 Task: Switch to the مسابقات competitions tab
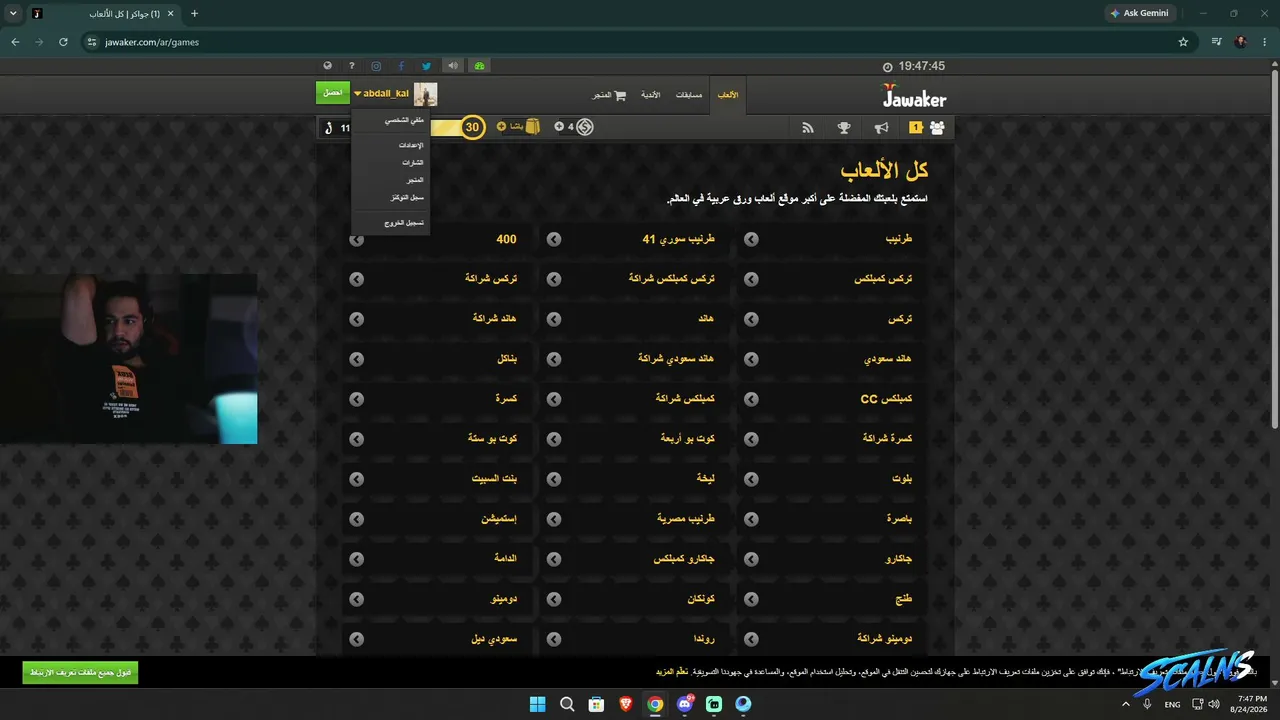tap(689, 95)
